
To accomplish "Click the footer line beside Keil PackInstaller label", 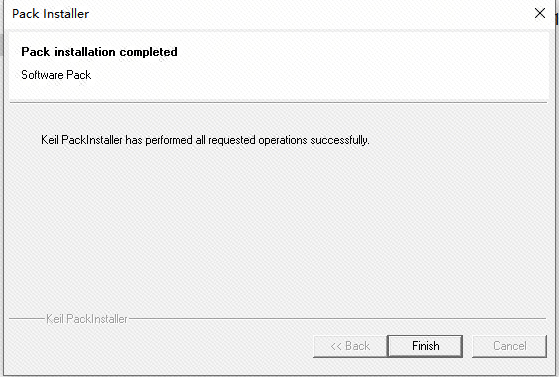I will [x=337, y=318].
